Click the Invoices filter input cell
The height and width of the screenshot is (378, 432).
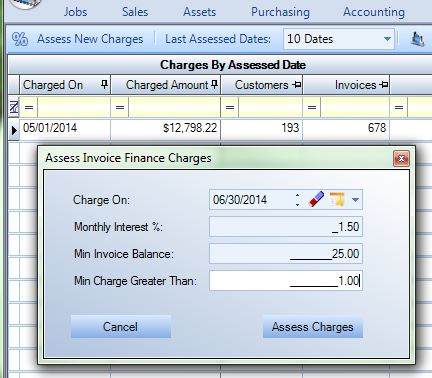355,107
